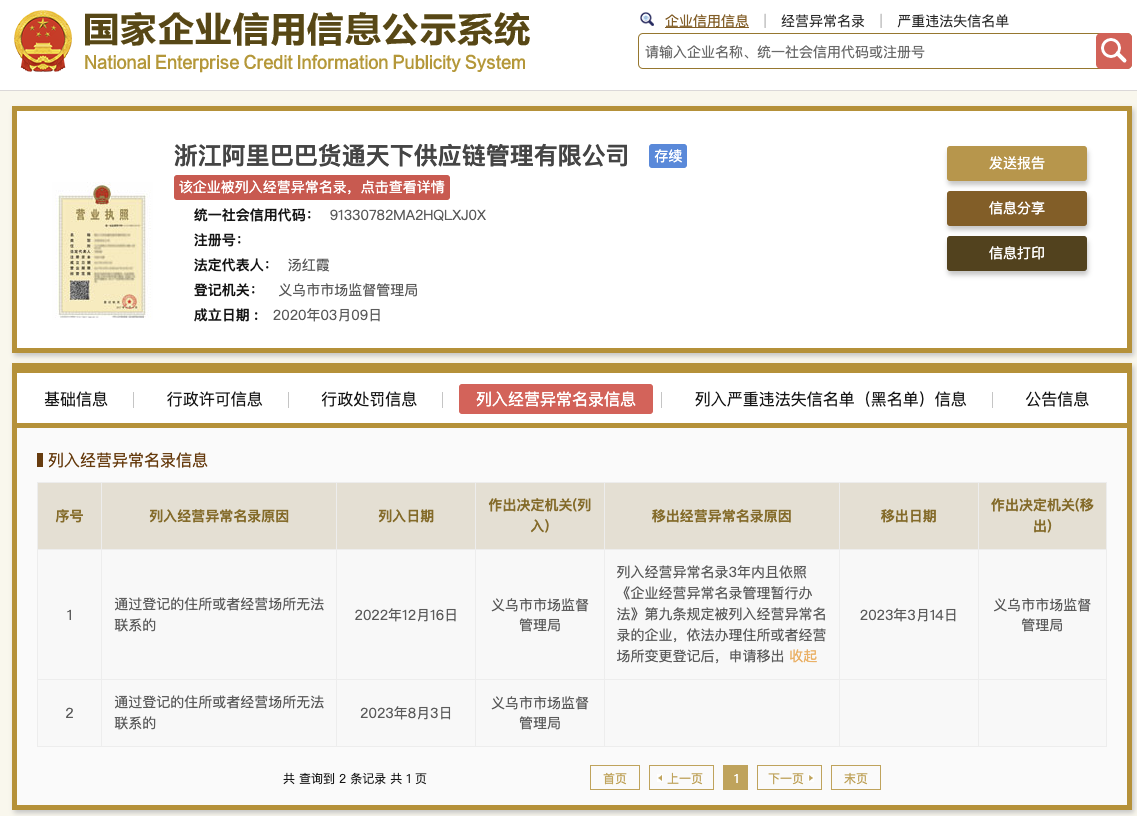Click the registration authority value 义乌市市场监督管理局
The width and height of the screenshot is (1137, 816).
348,290
